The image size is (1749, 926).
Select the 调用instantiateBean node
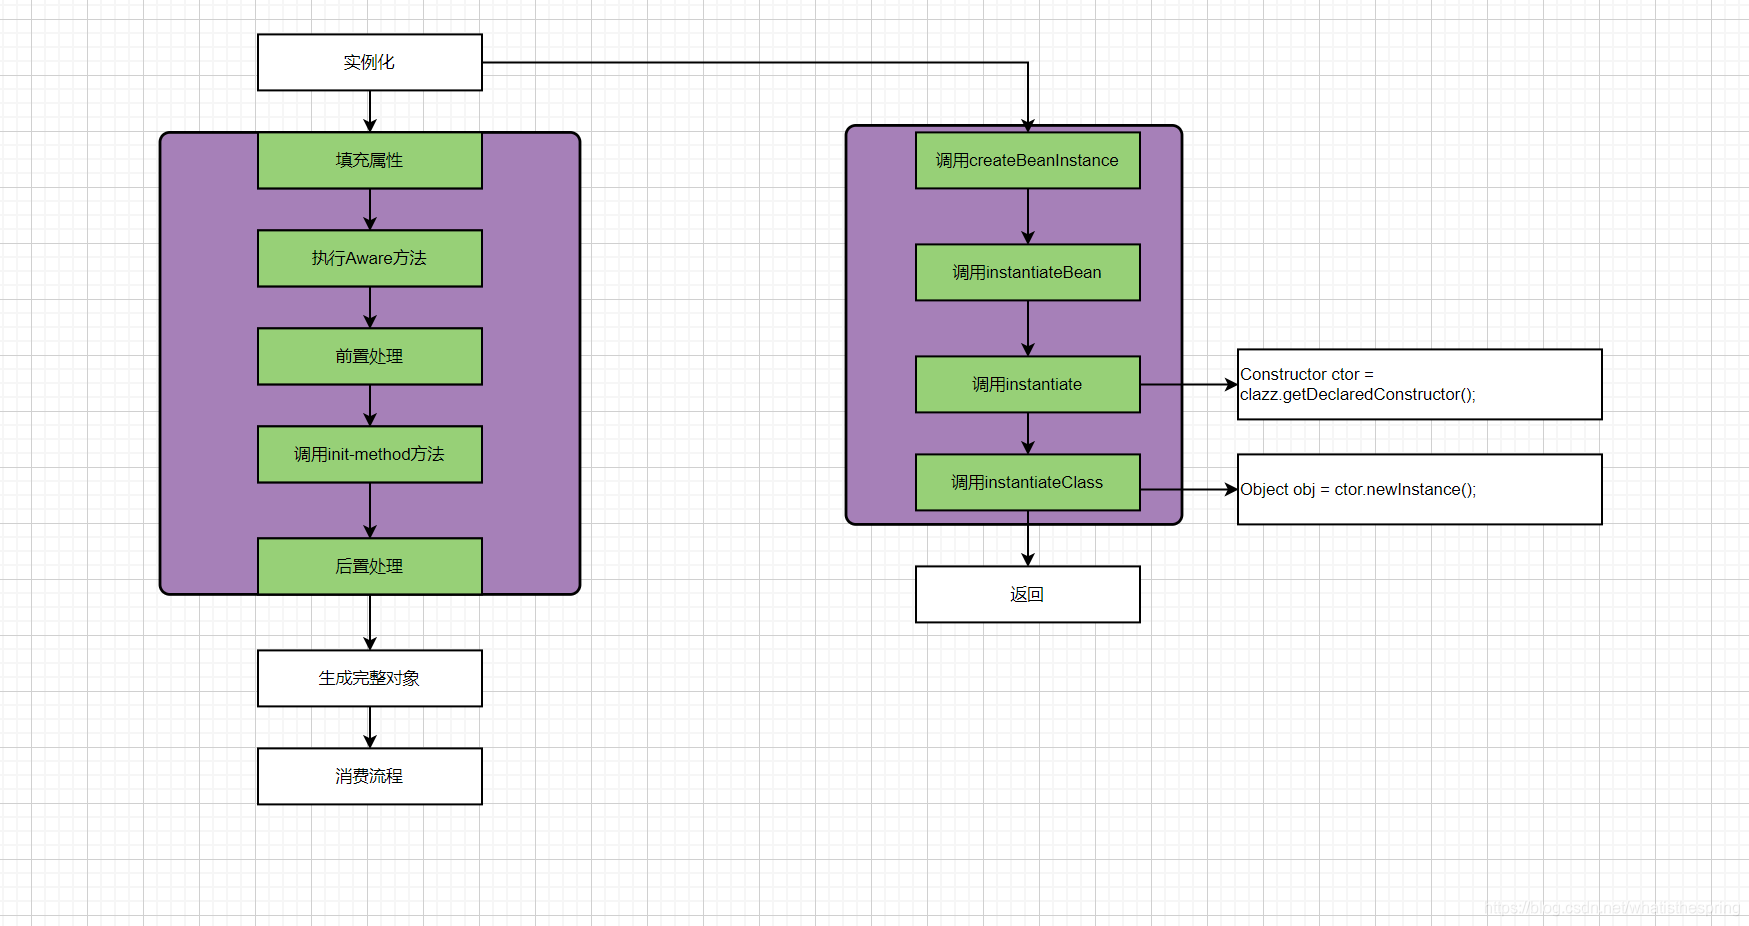tap(1028, 272)
